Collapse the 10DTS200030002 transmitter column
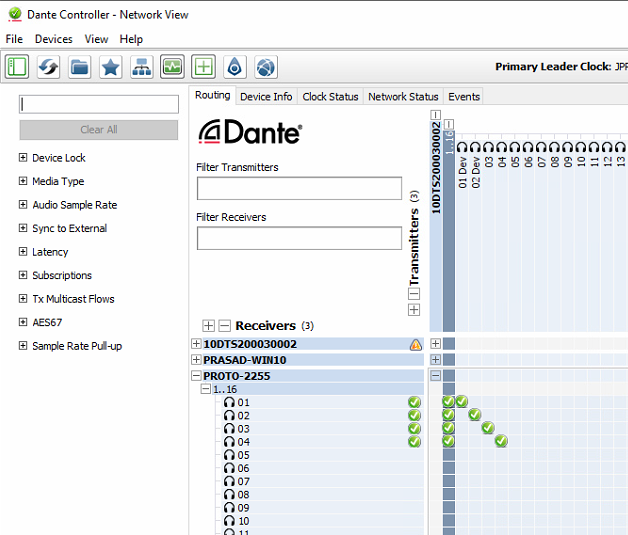The height and width of the screenshot is (535, 628). point(436,115)
